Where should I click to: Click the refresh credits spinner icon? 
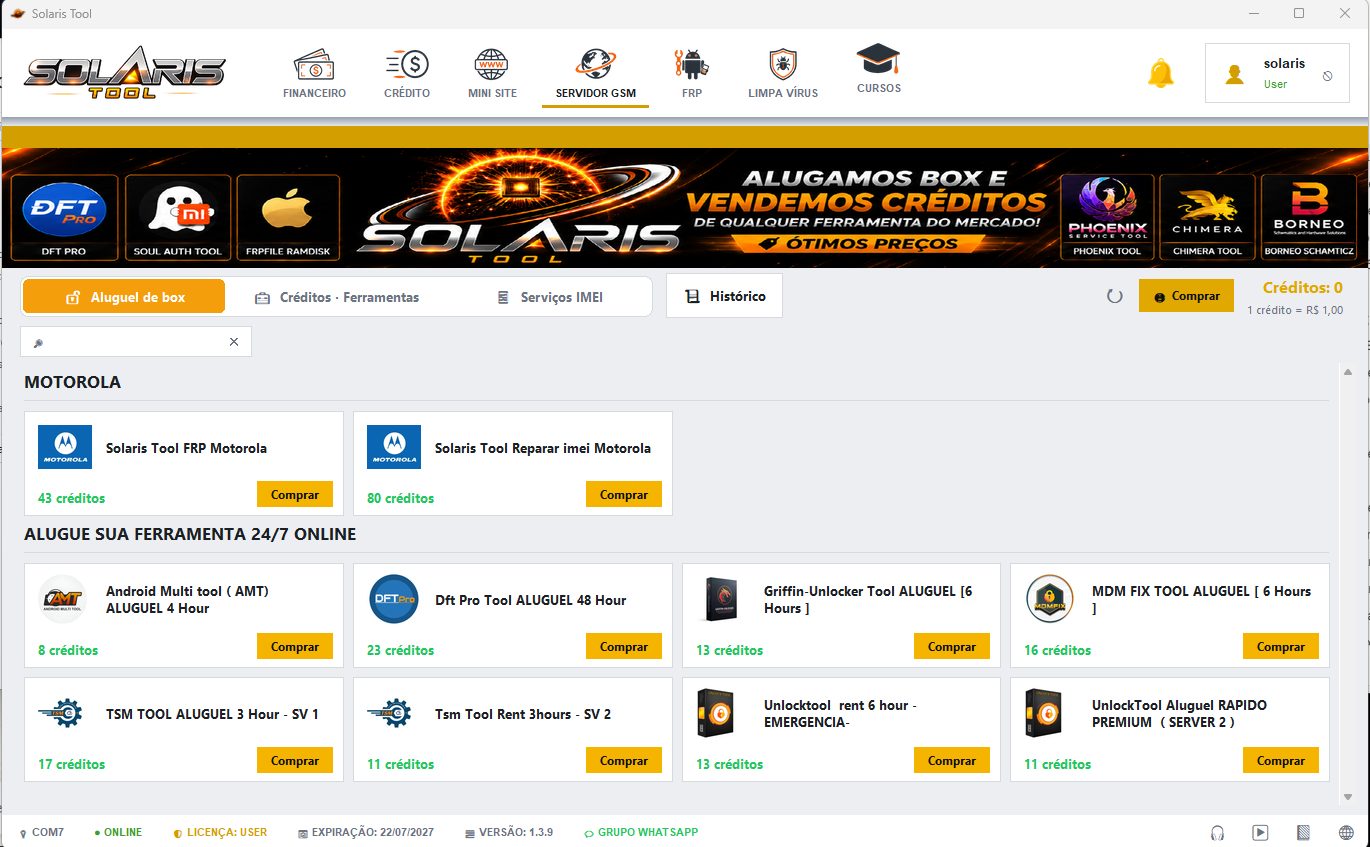click(1115, 297)
